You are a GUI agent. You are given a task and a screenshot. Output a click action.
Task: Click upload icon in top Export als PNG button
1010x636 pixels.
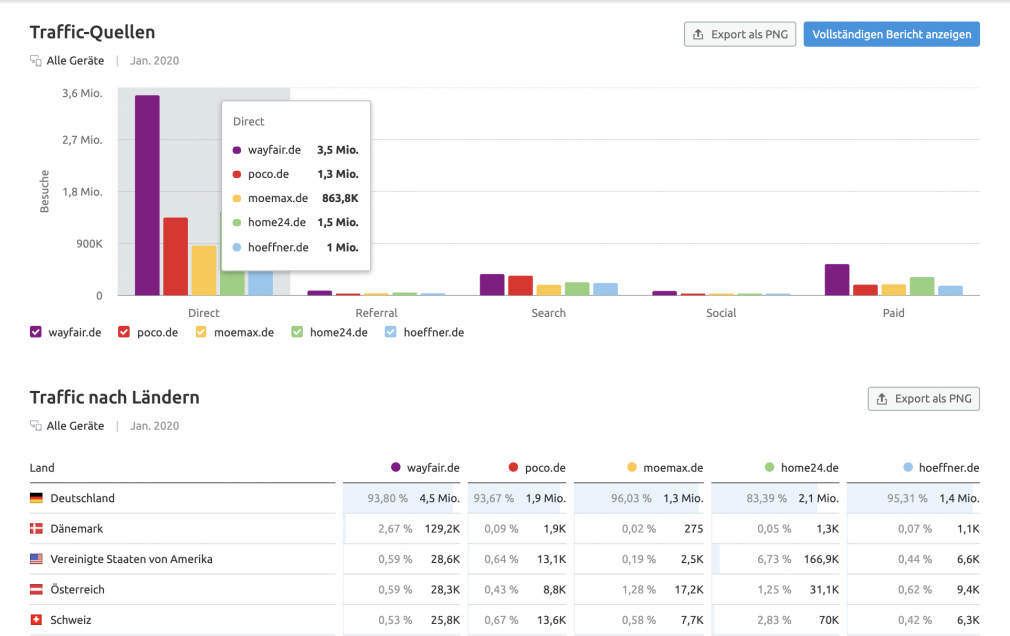(x=698, y=34)
